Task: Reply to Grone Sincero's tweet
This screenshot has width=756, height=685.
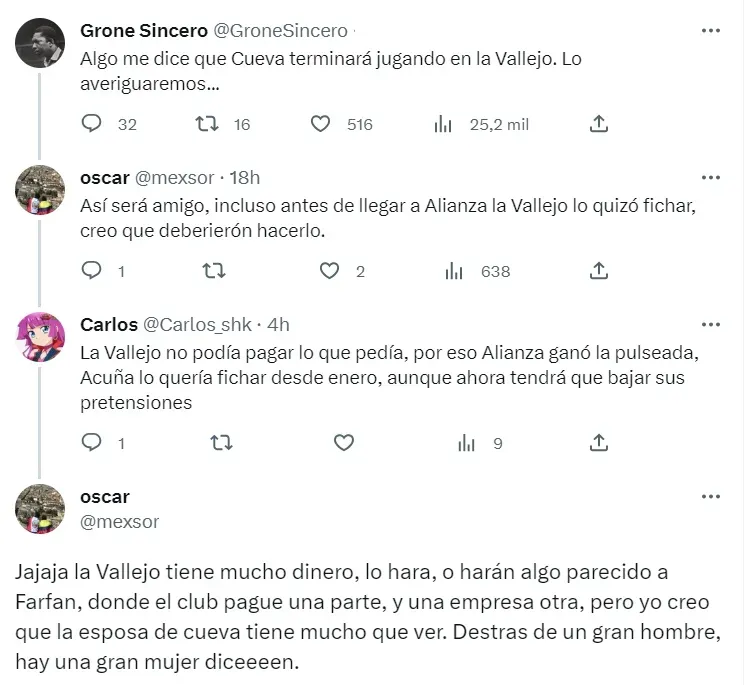Action: [92, 124]
